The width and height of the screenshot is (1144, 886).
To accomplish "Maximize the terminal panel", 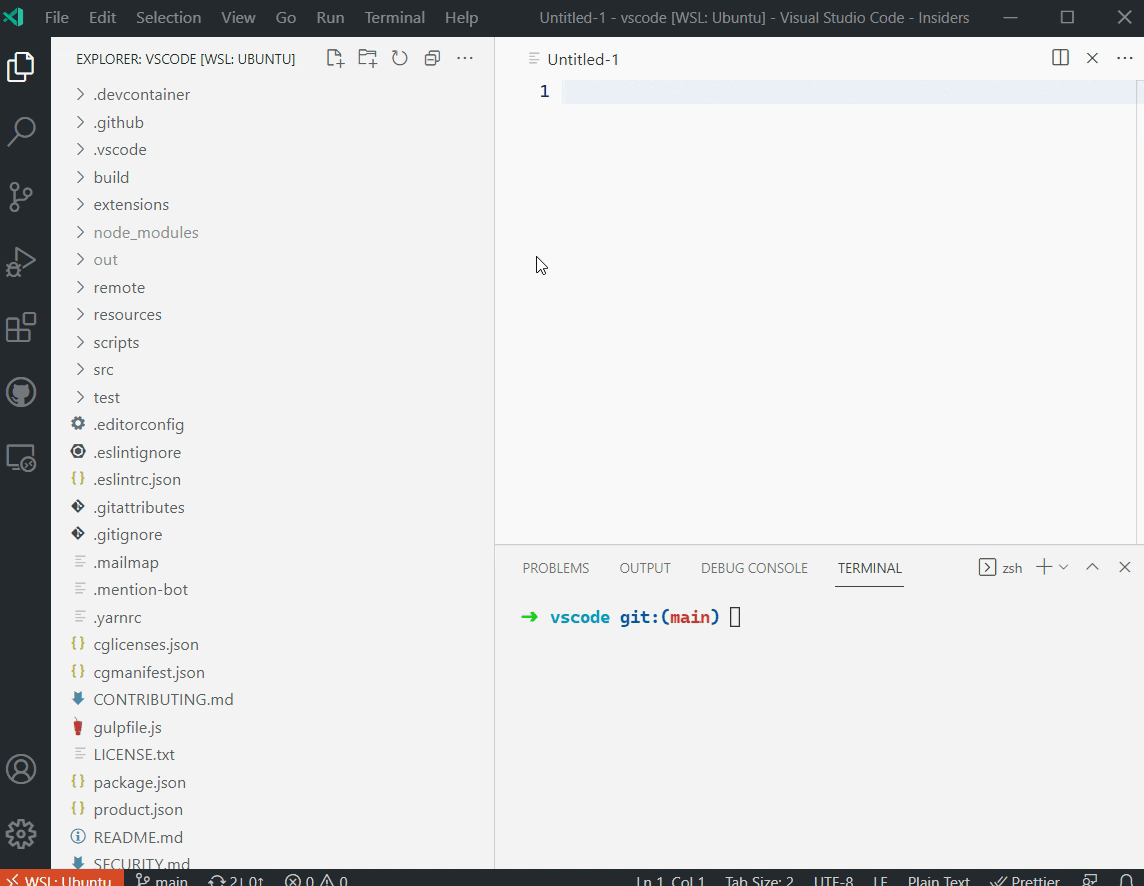I will point(1092,567).
